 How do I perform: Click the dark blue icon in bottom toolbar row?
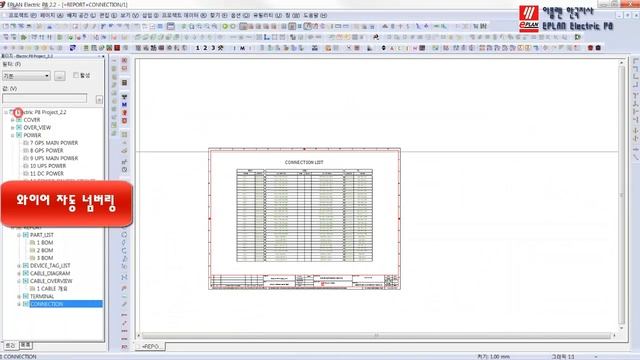tap(73, 48)
